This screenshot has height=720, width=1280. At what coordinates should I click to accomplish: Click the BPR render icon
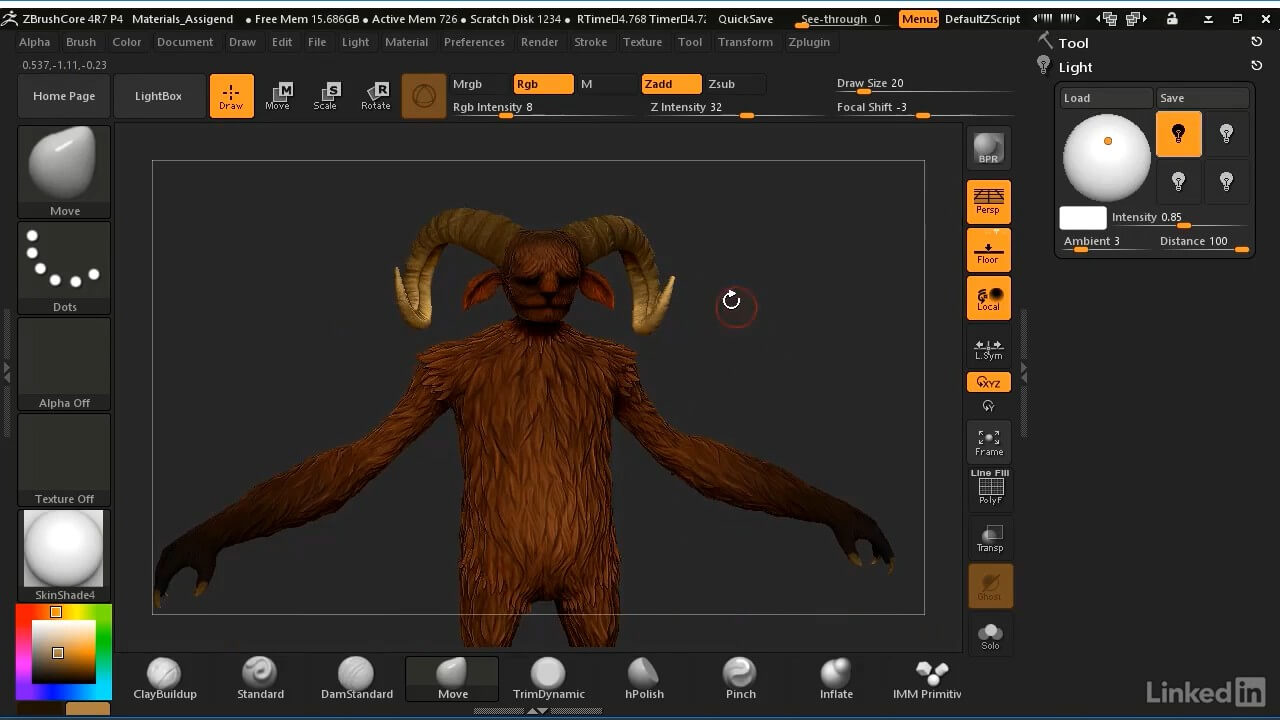988,148
